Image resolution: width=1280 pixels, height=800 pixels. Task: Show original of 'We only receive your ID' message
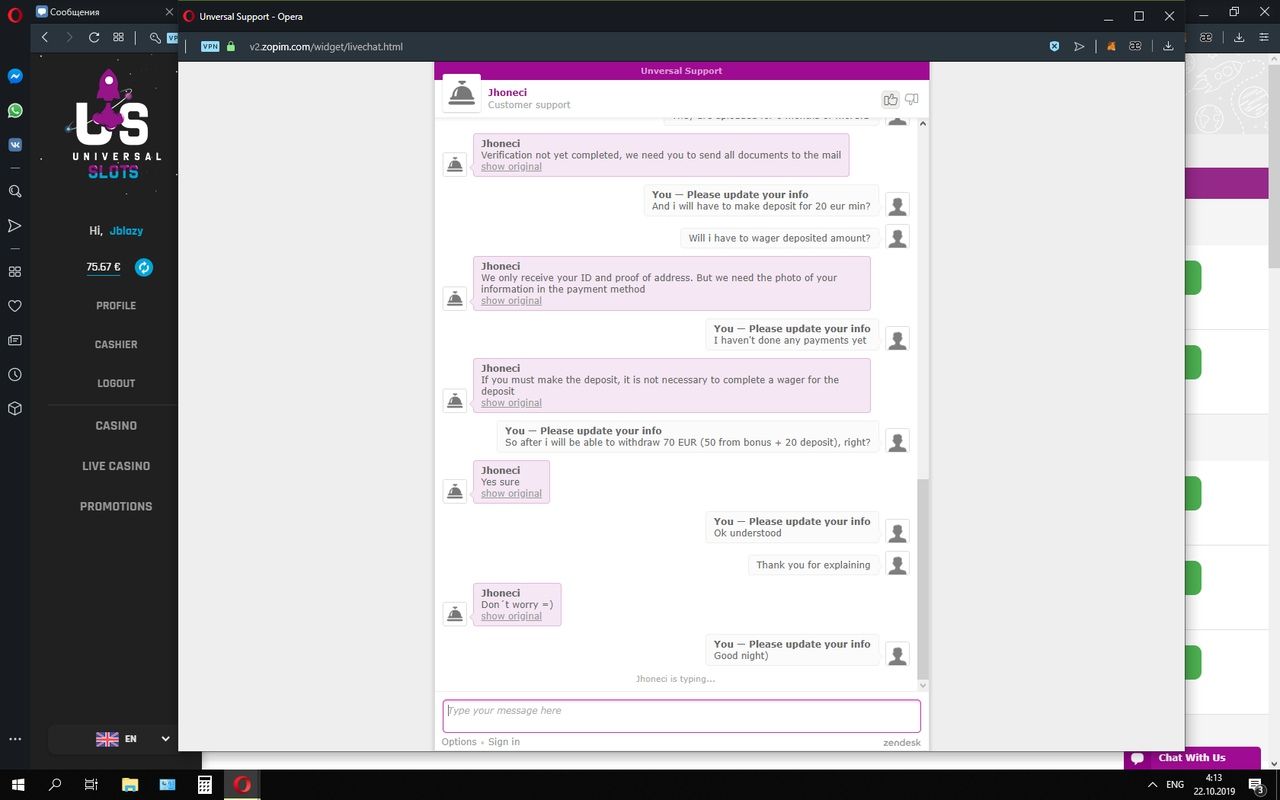pos(511,301)
